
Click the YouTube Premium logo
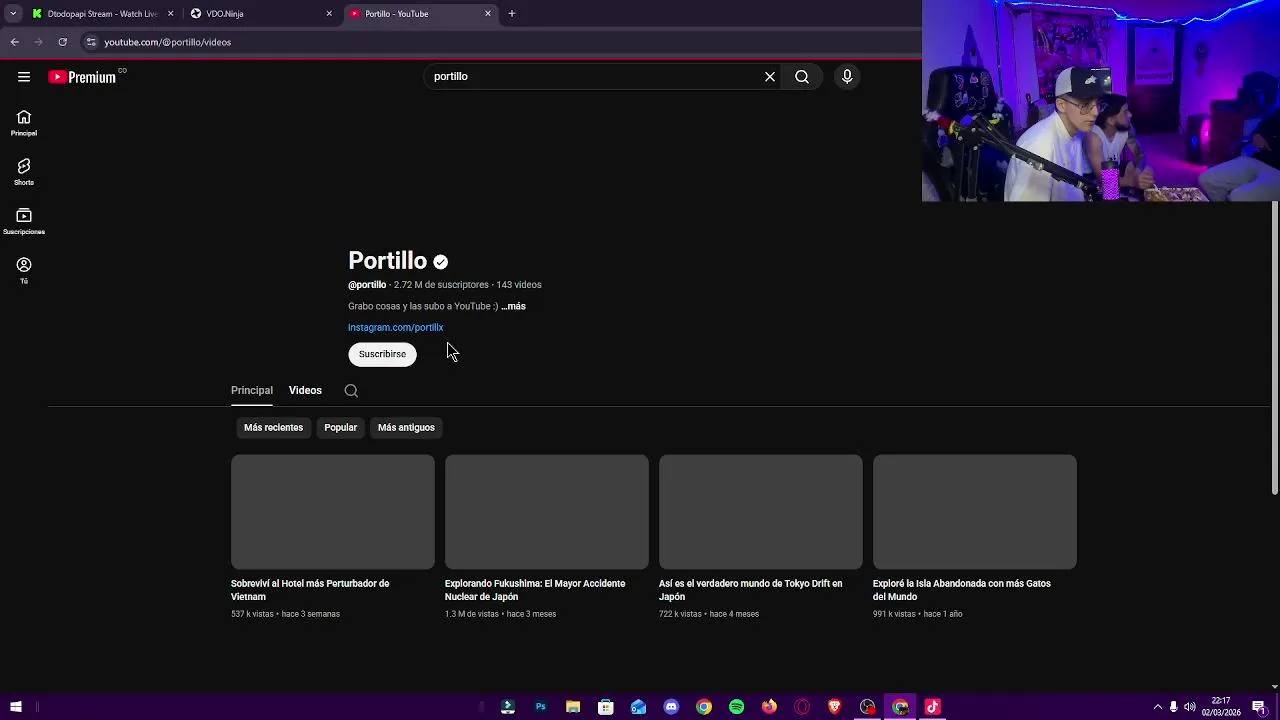pos(82,77)
